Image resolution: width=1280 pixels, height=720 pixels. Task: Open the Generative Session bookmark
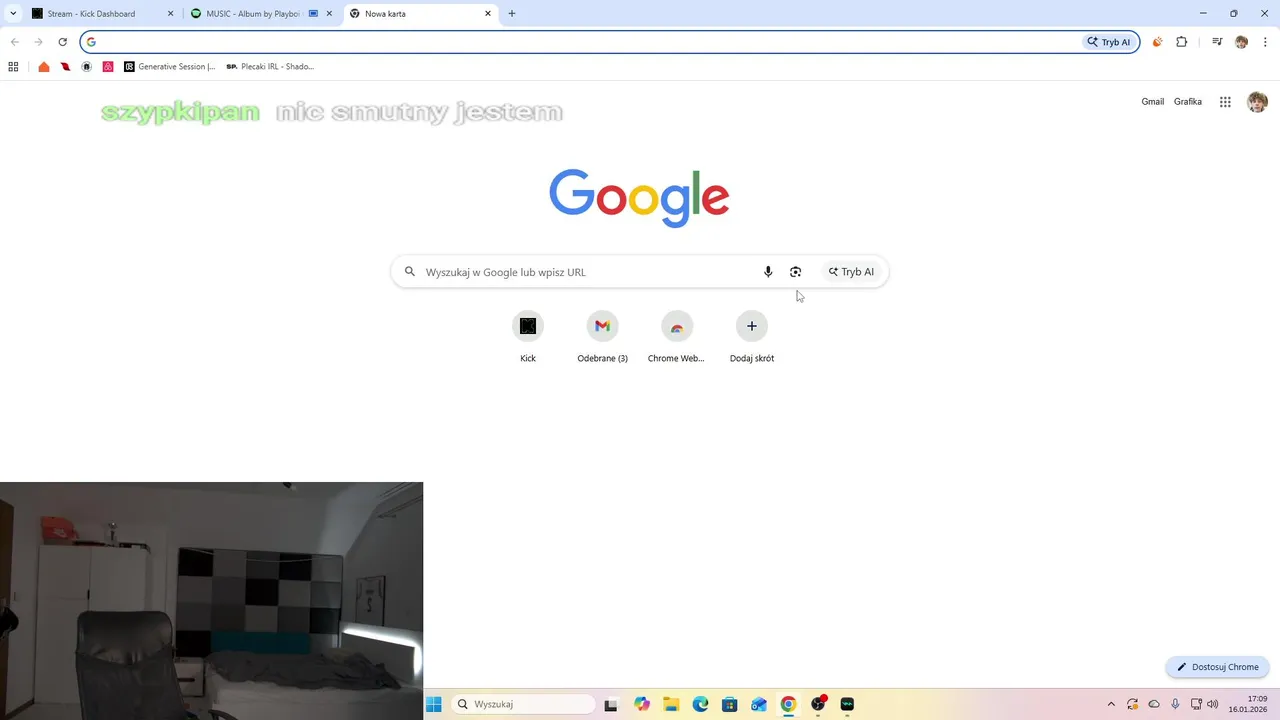(x=170, y=67)
